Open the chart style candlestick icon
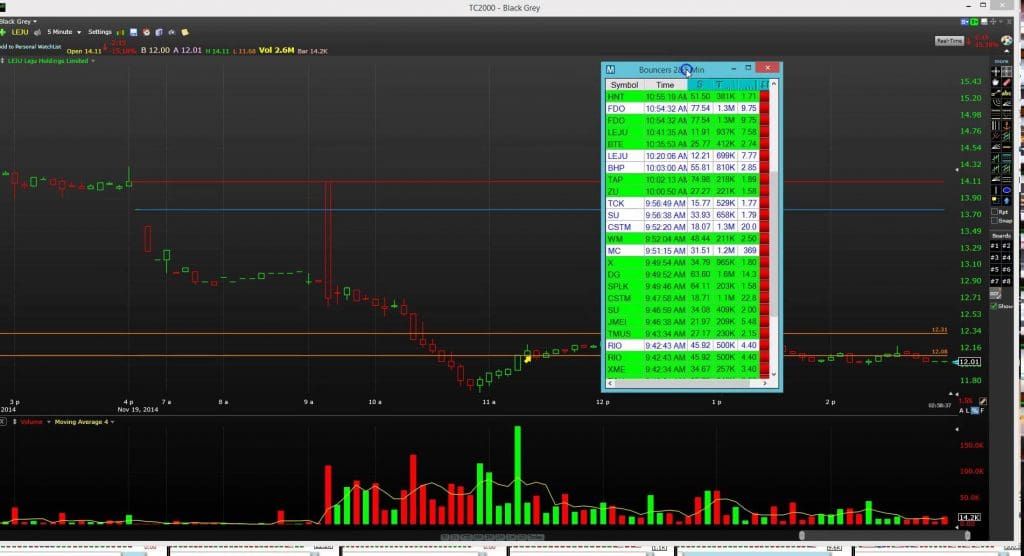The width and height of the screenshot is (1024, 556). [120, 33]
